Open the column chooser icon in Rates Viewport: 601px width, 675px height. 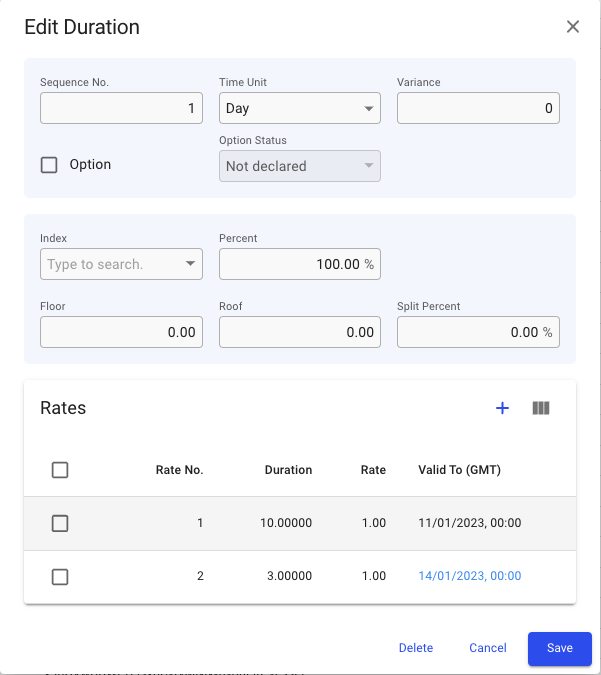[541, 408]
